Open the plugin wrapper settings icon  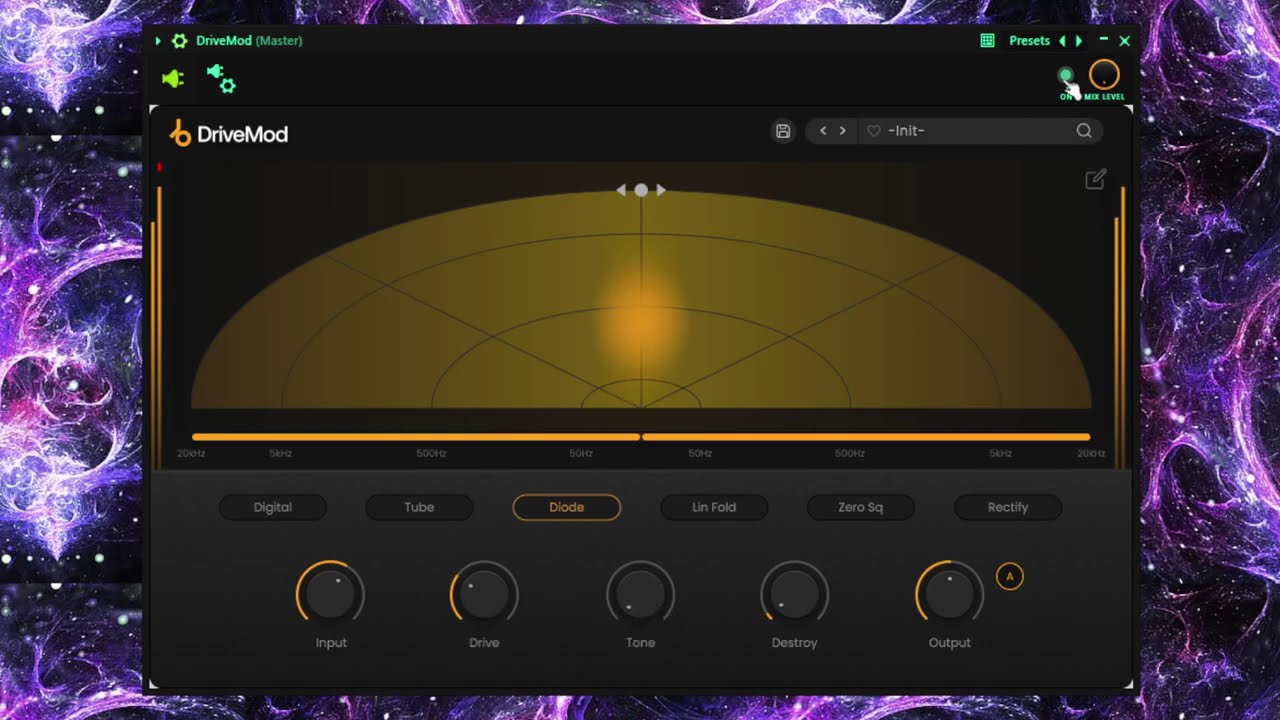coord(221,79)
